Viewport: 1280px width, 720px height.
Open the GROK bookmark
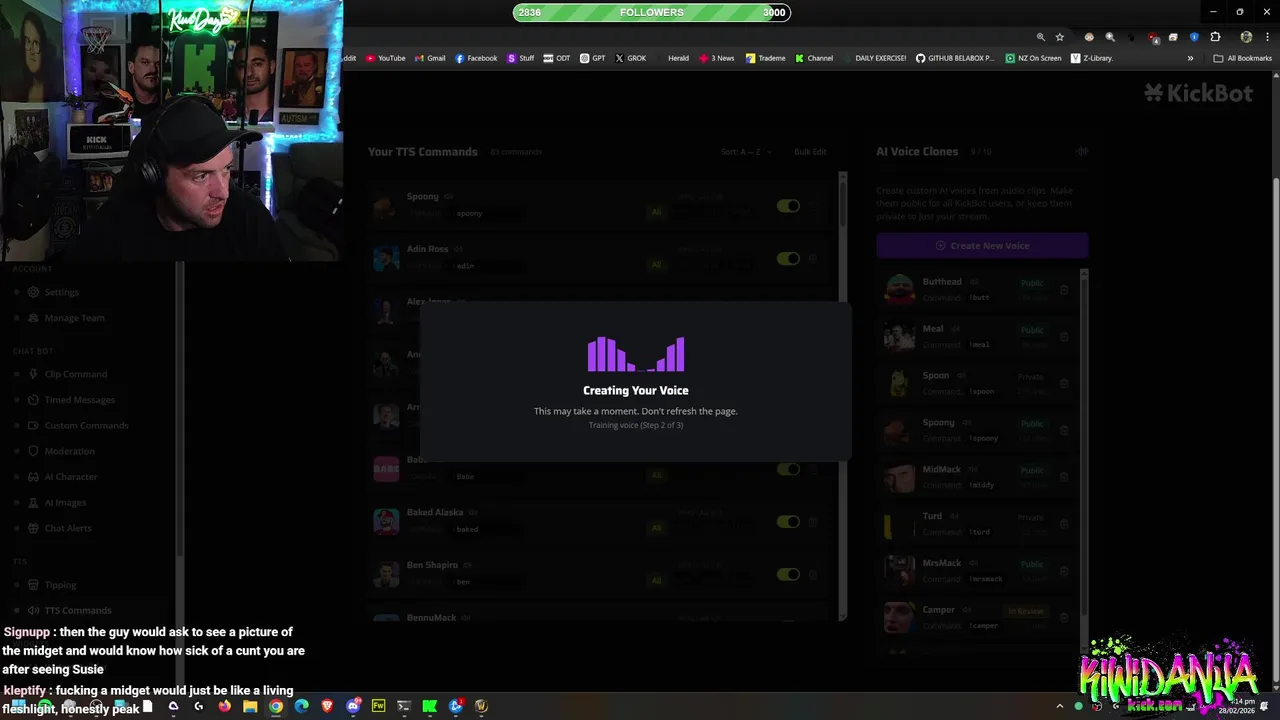[631, 58]
